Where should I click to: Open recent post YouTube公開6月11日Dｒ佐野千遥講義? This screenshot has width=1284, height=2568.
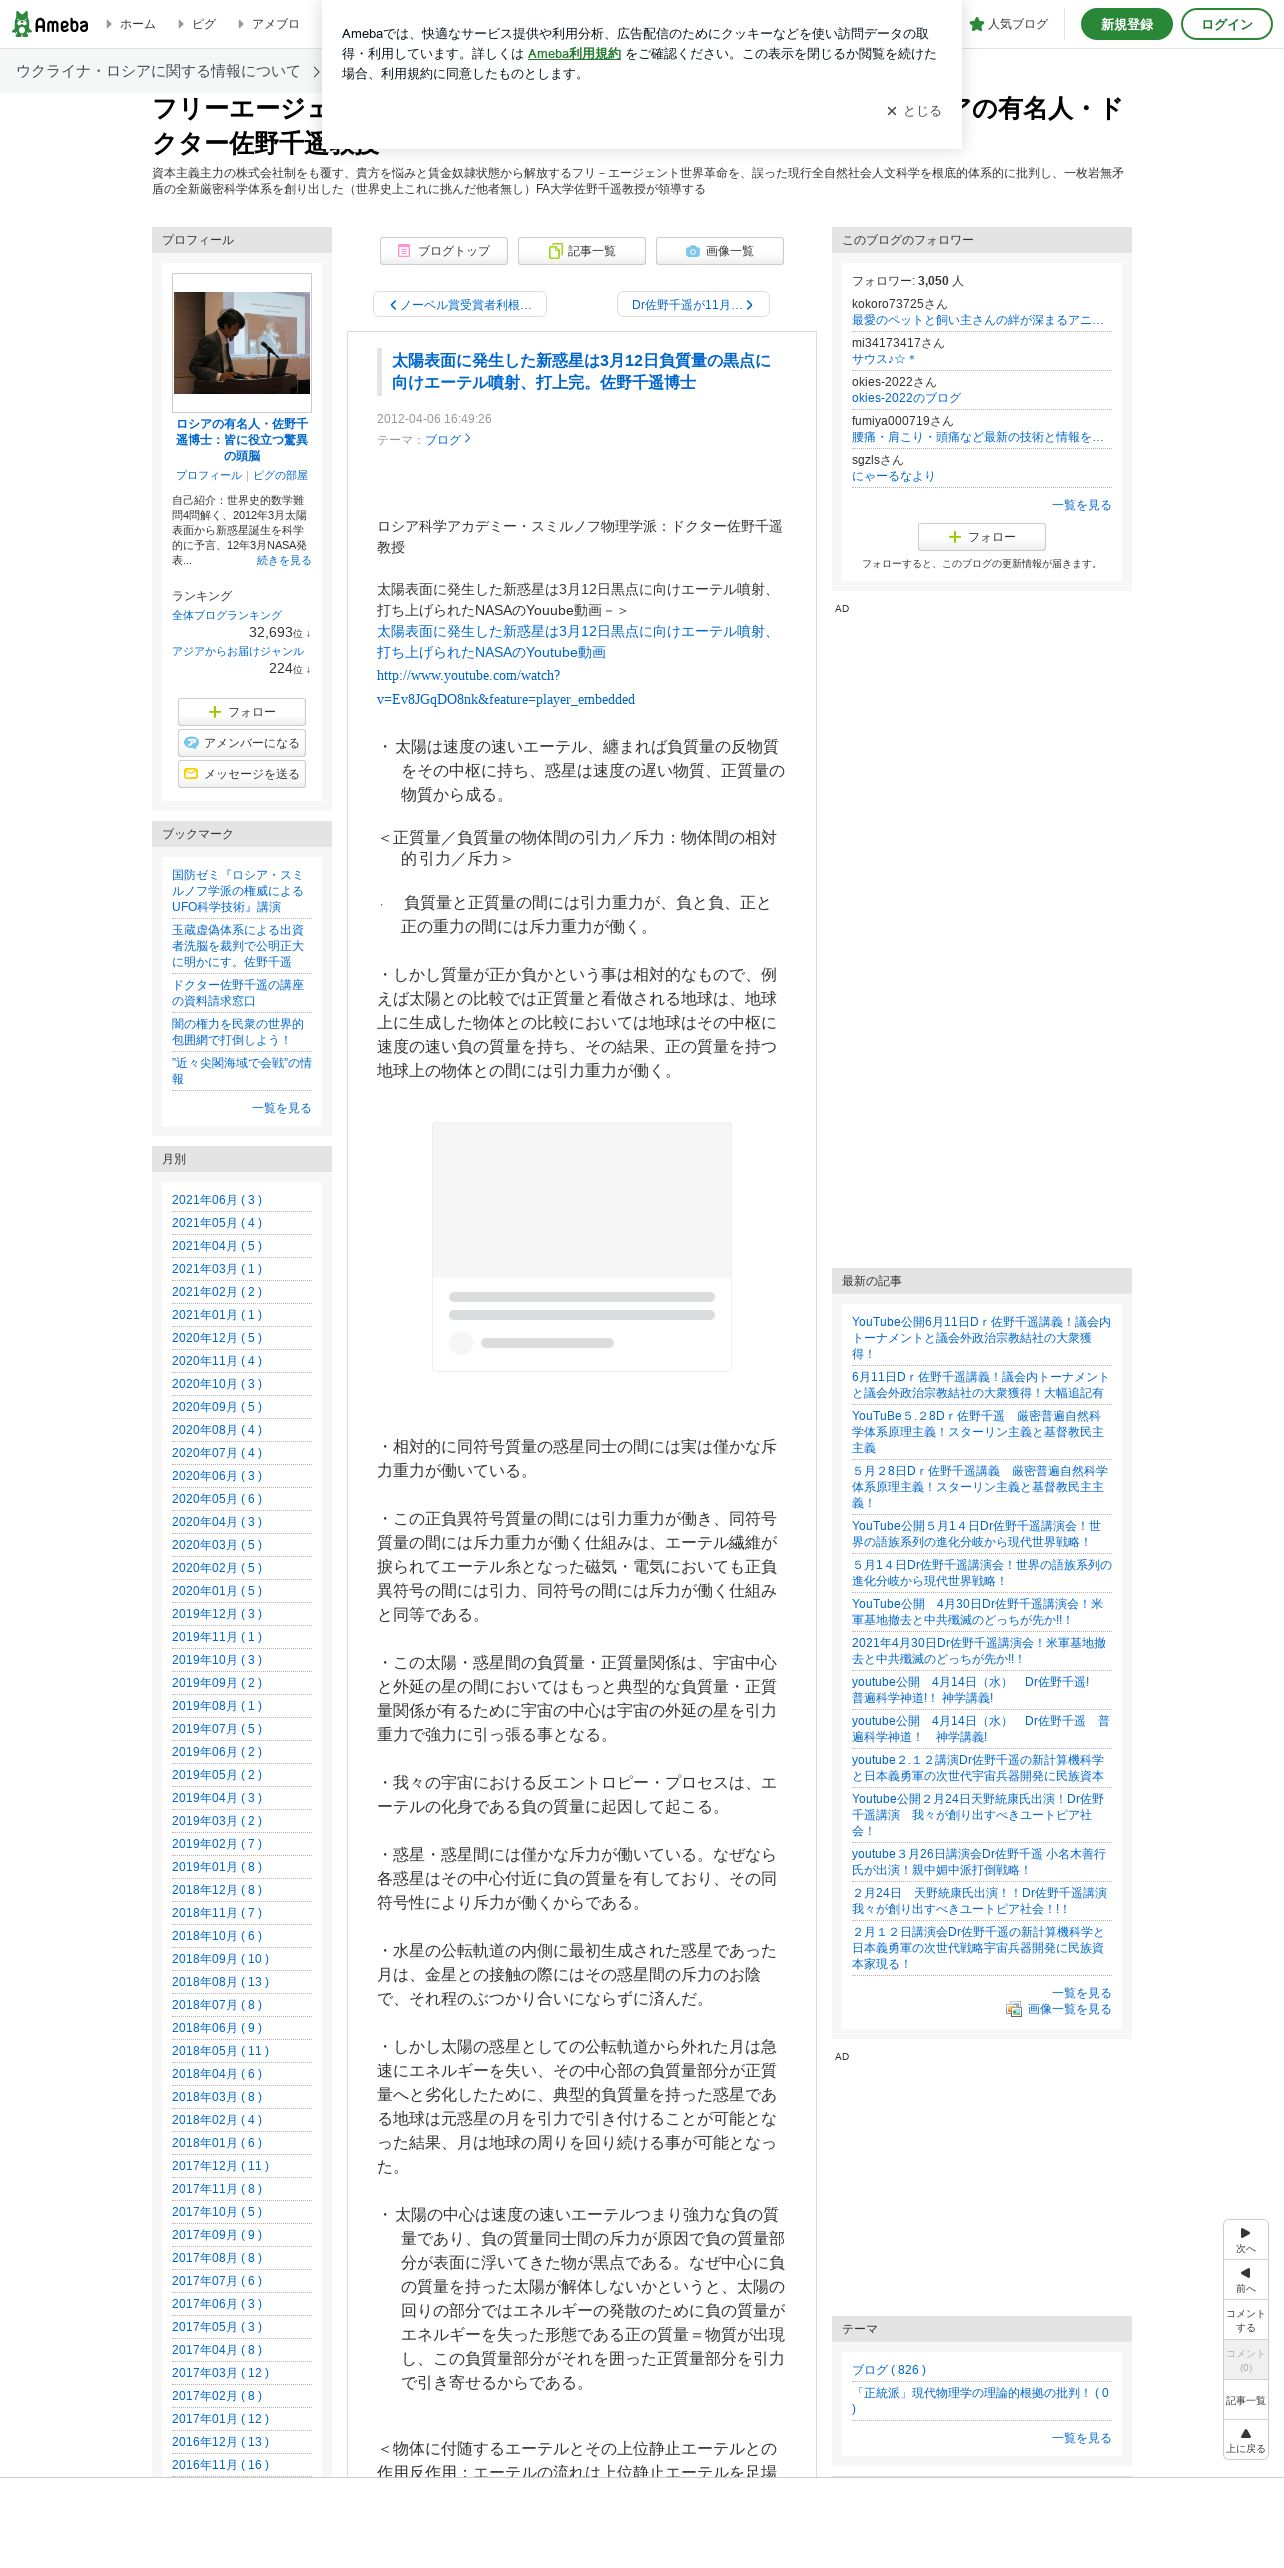981,1338
